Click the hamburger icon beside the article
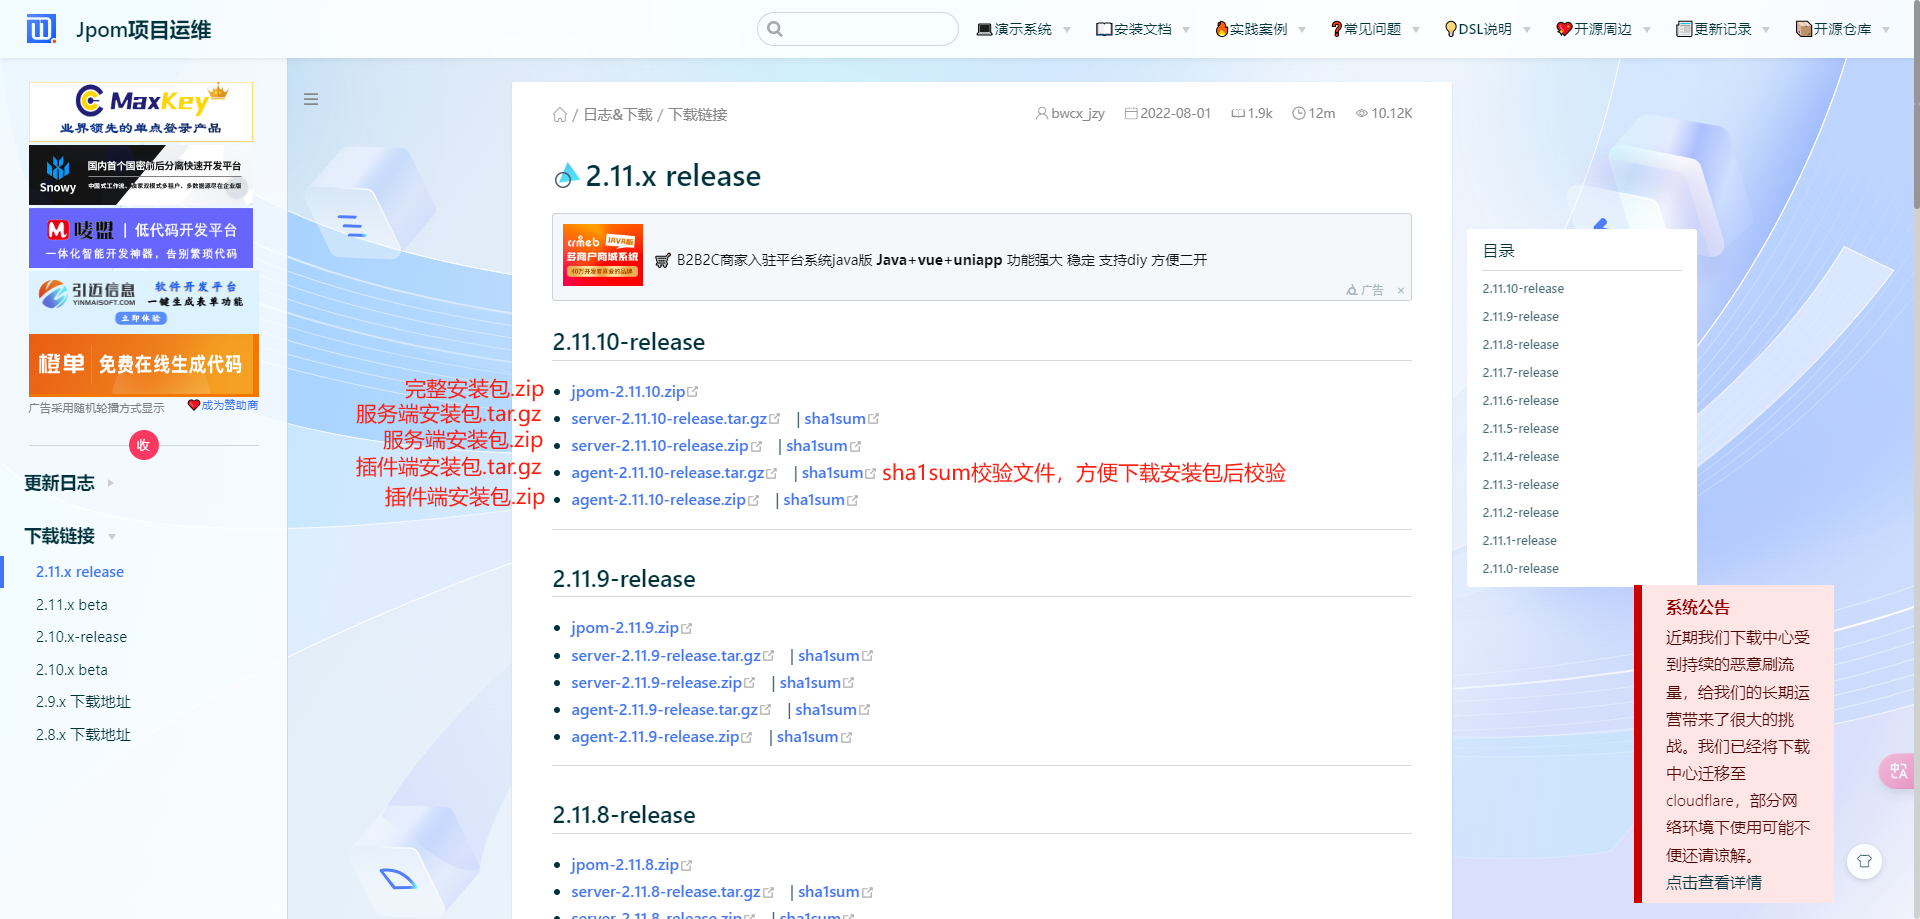The image size is (1920, 919). click(311, 99)
